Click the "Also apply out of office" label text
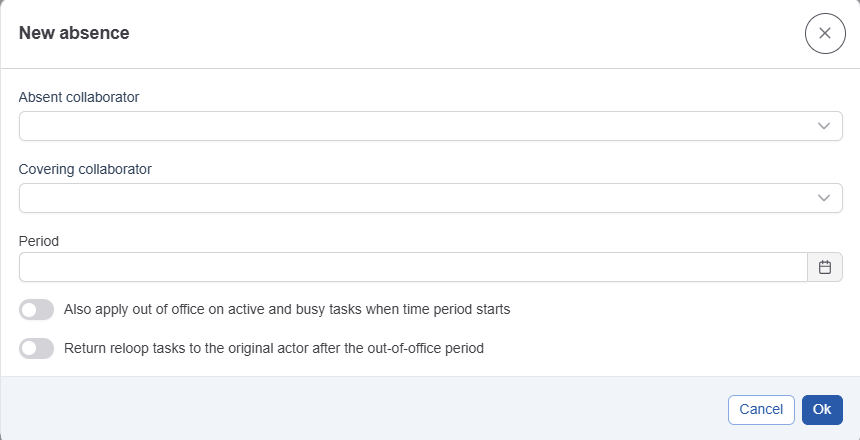The width and height of the screenshot is (860, 440). point(287,310)
